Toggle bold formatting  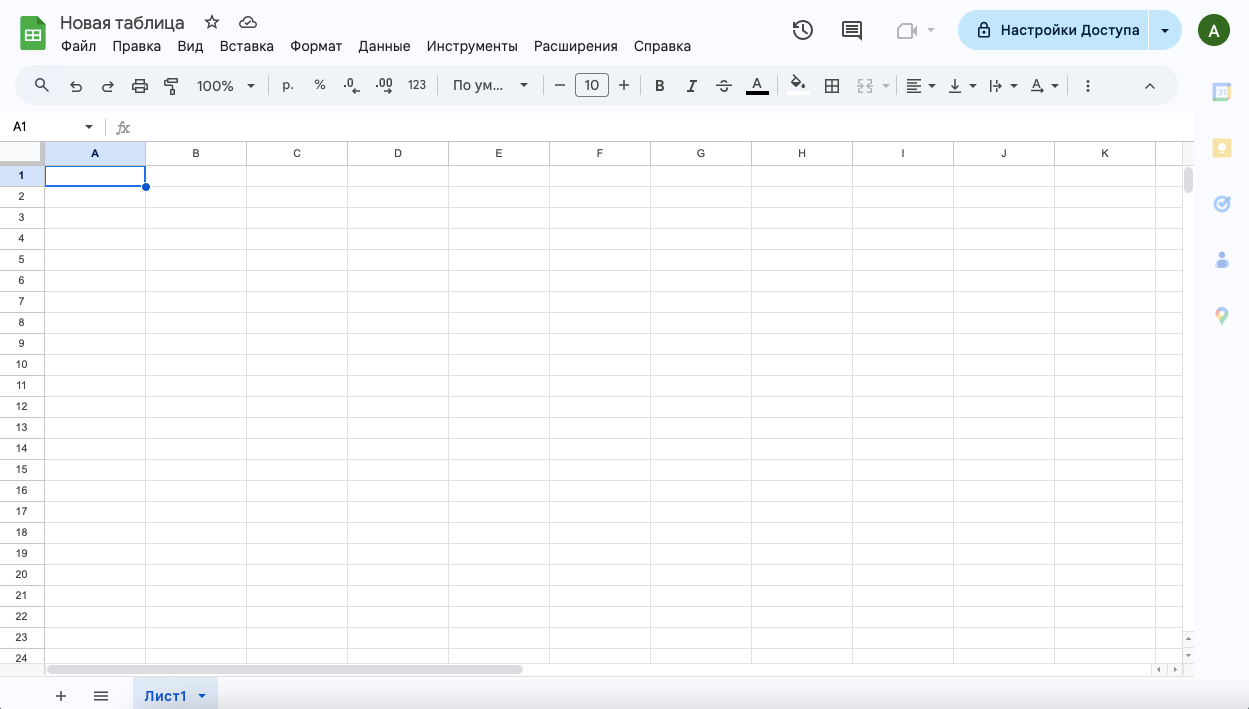tap(659, 86)
